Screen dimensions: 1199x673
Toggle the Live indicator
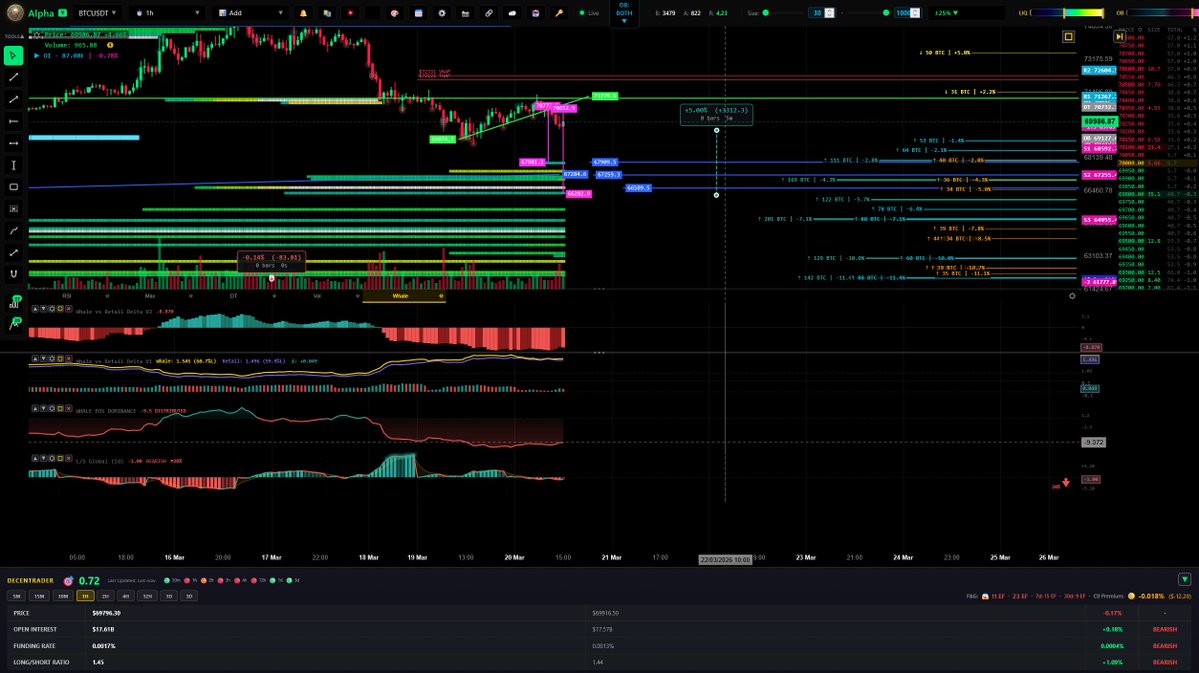tap(589, 13)
